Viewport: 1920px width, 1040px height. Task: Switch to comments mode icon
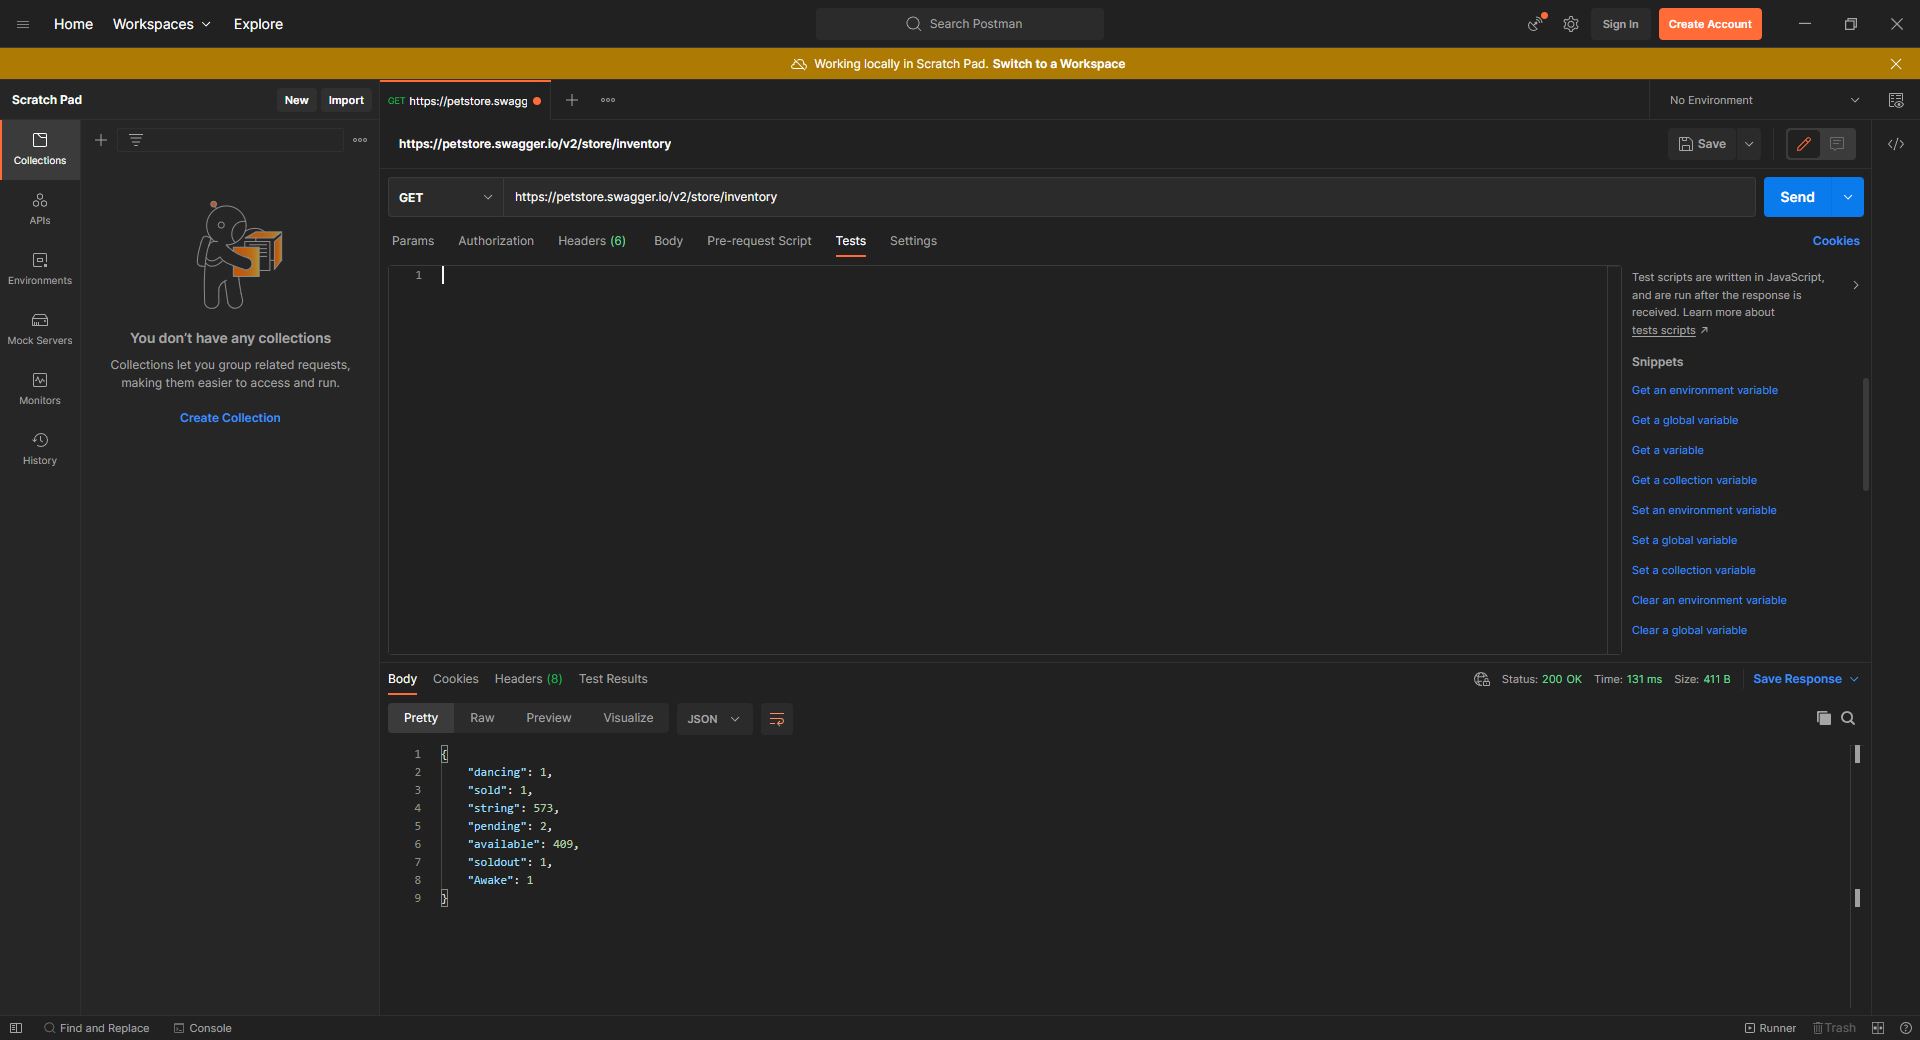pyautogui.click(x=1838, y=144)
